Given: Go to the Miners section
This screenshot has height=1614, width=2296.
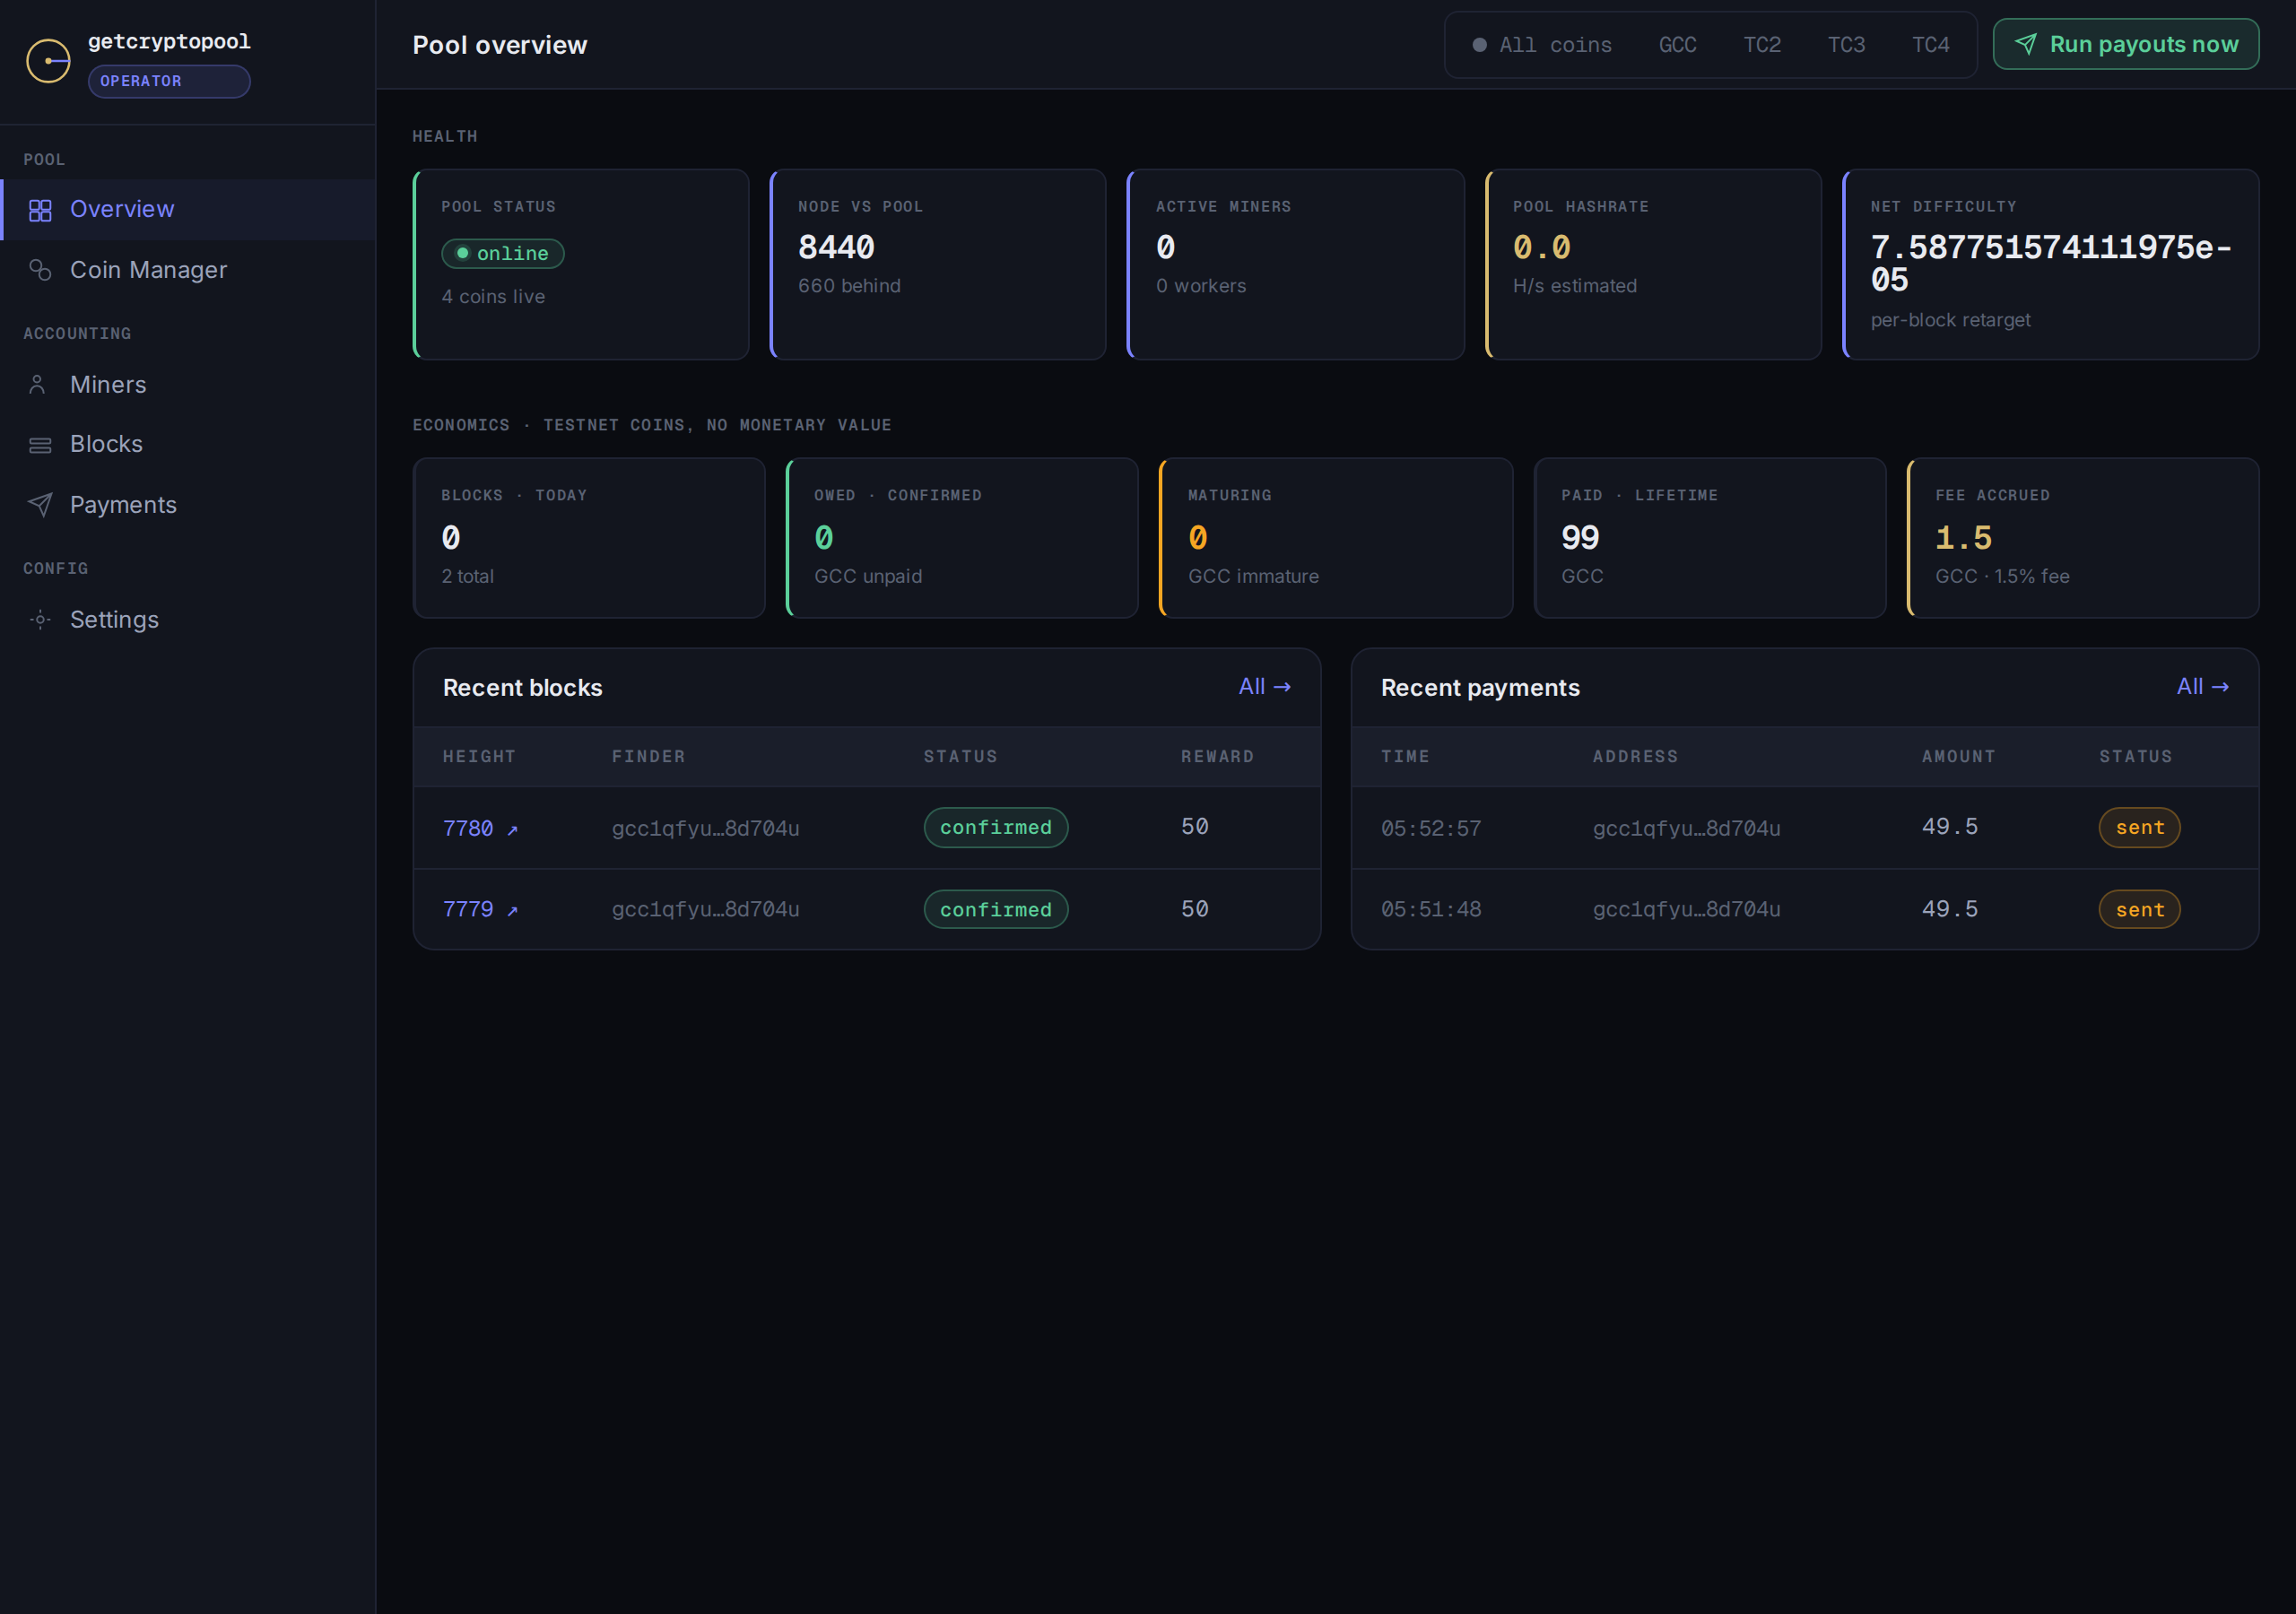Looking at the screenshot, I should pyautogui.click(x=188, y=385).
